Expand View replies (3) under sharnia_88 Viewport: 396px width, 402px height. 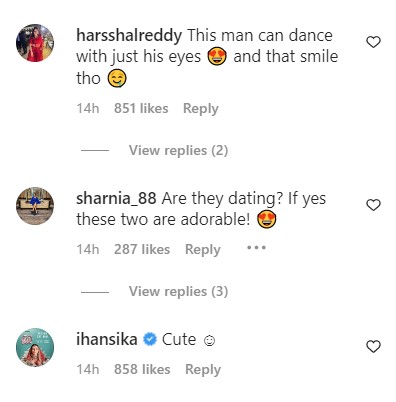coord(178,291)
